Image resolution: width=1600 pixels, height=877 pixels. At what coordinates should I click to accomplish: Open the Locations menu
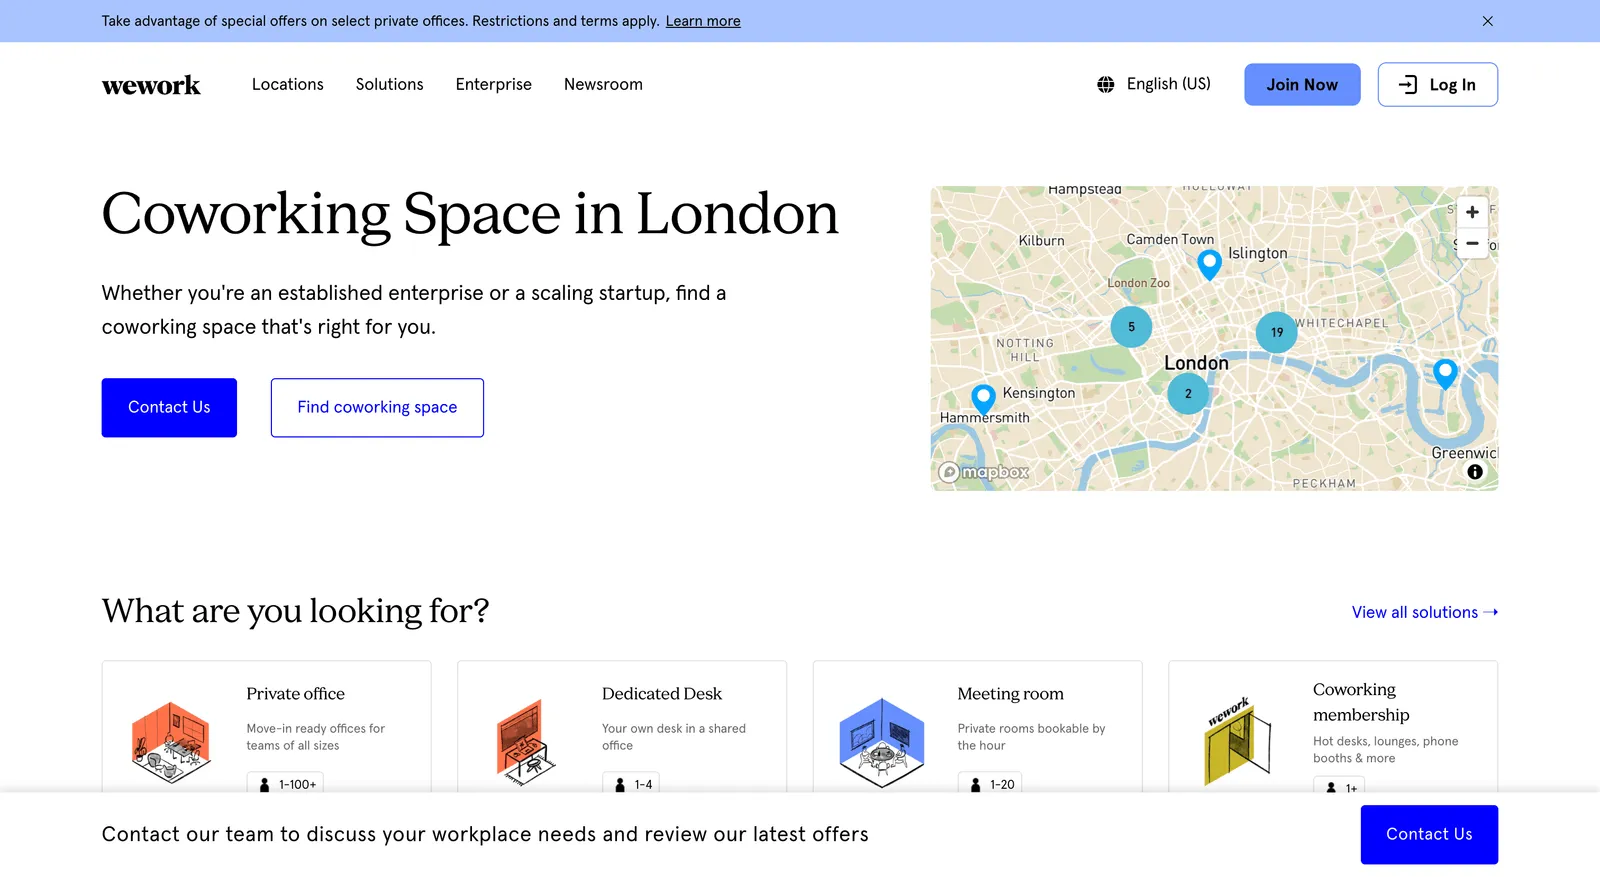click(x=288, y=85)
